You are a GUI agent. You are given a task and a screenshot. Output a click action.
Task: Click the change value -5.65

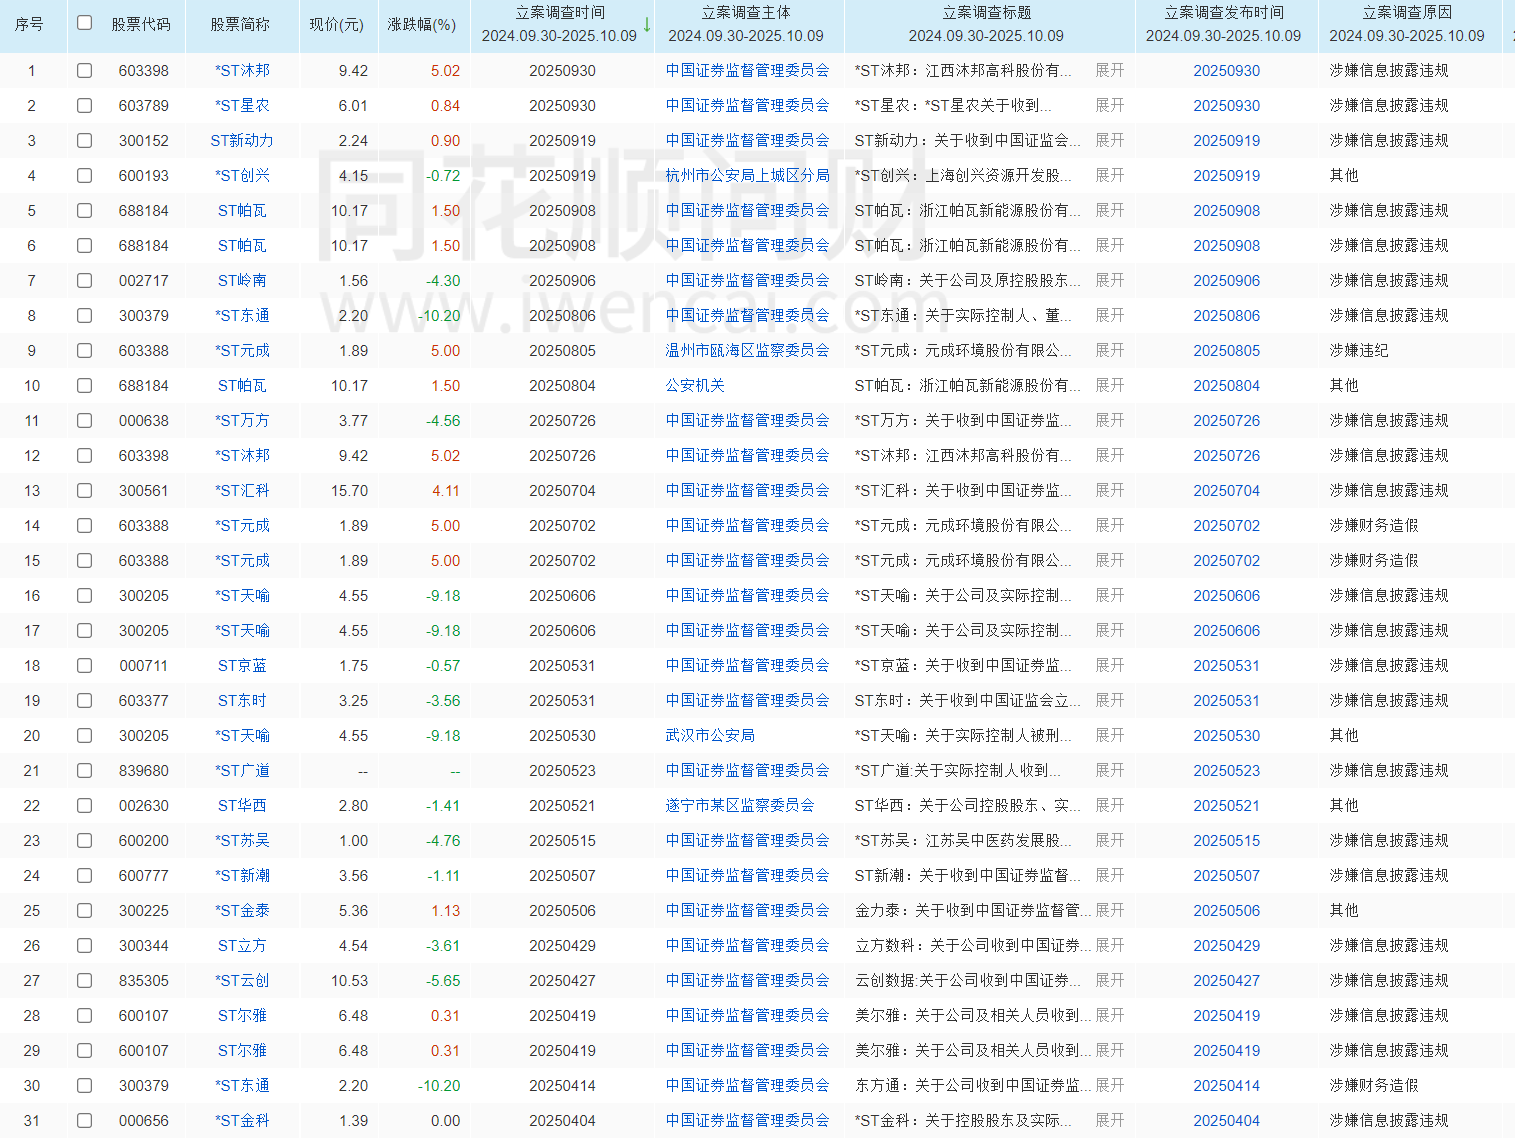point(443,981)
